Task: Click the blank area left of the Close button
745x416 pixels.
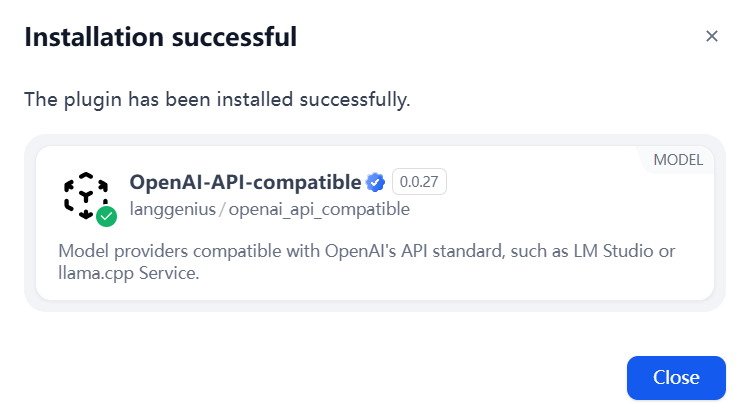Action: tap(333, 378)
